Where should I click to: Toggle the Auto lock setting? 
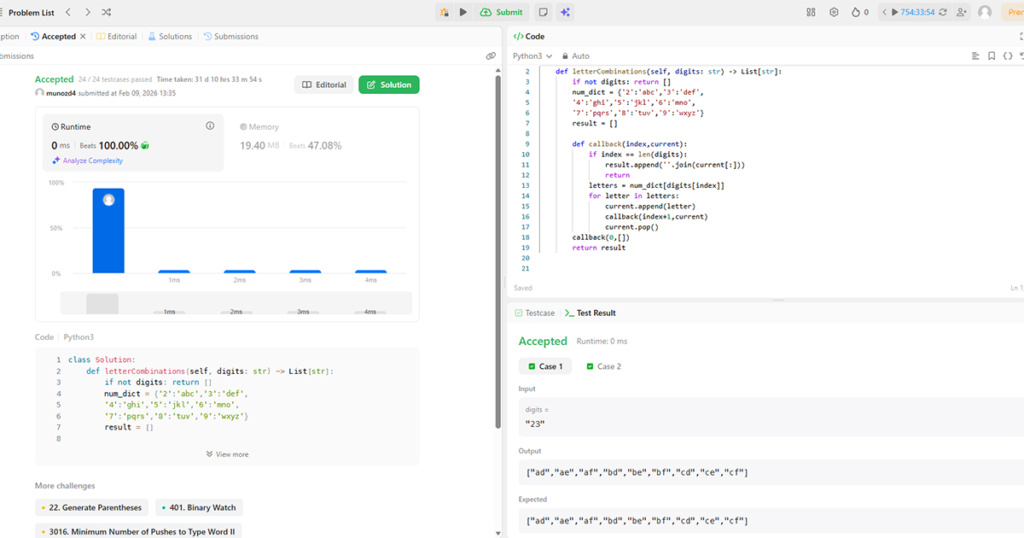point(576,56)
